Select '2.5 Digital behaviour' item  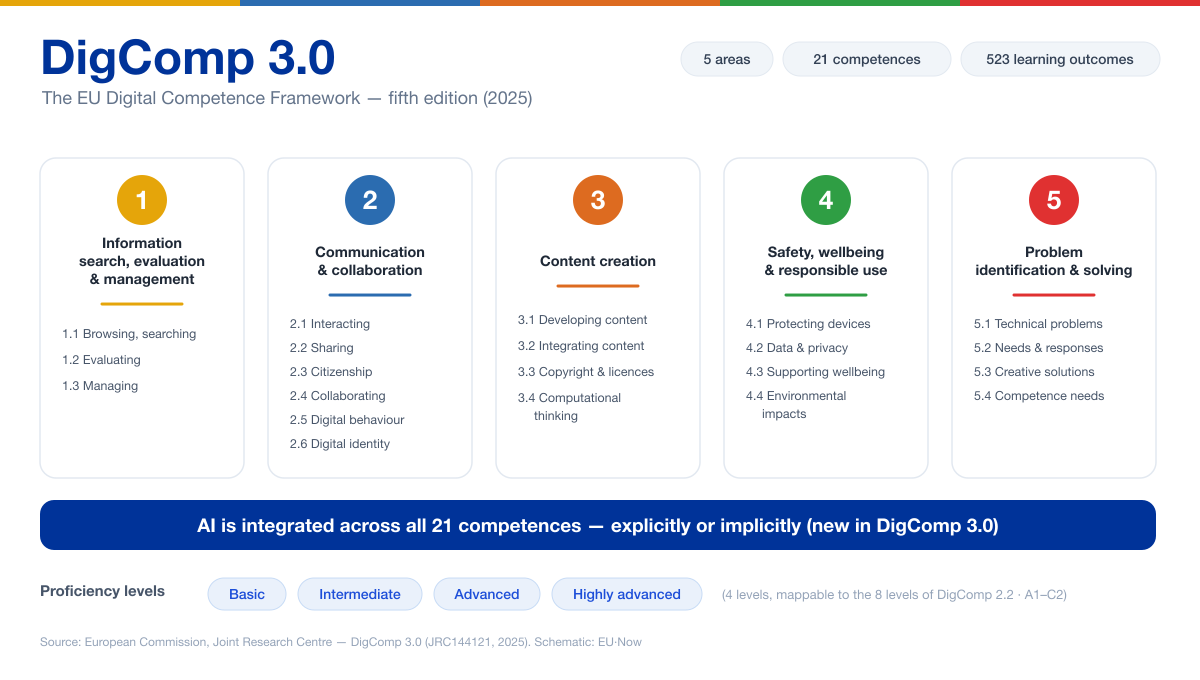point(347,420)
